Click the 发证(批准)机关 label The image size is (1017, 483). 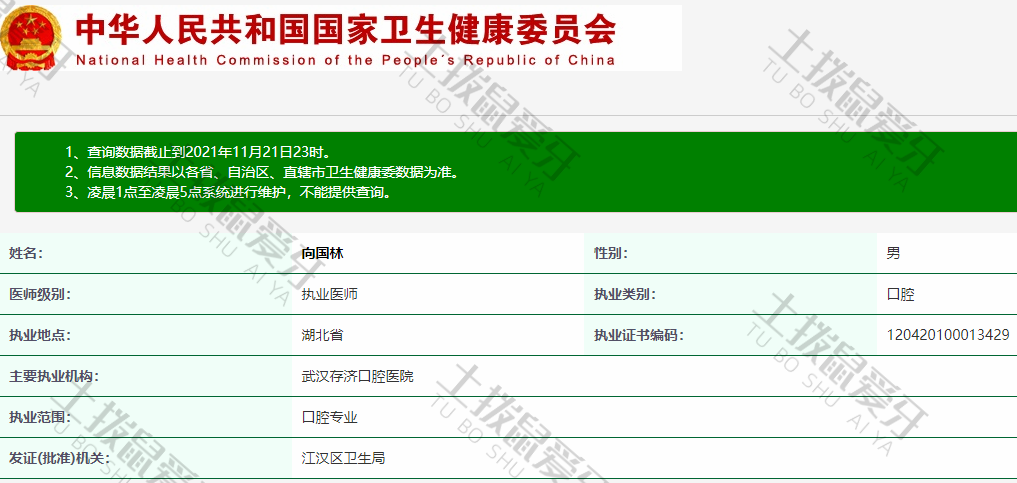(59, 458)
